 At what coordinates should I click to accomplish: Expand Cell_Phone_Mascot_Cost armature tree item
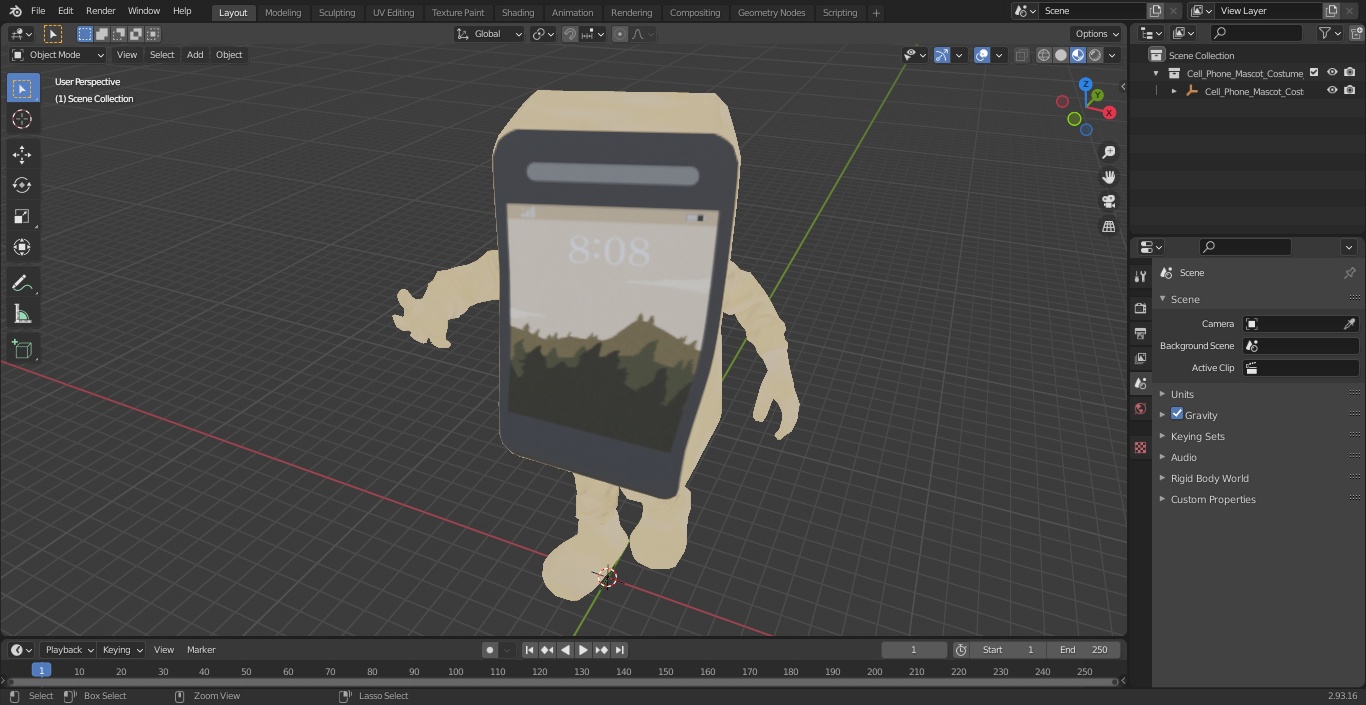(x=1174, y=91)
